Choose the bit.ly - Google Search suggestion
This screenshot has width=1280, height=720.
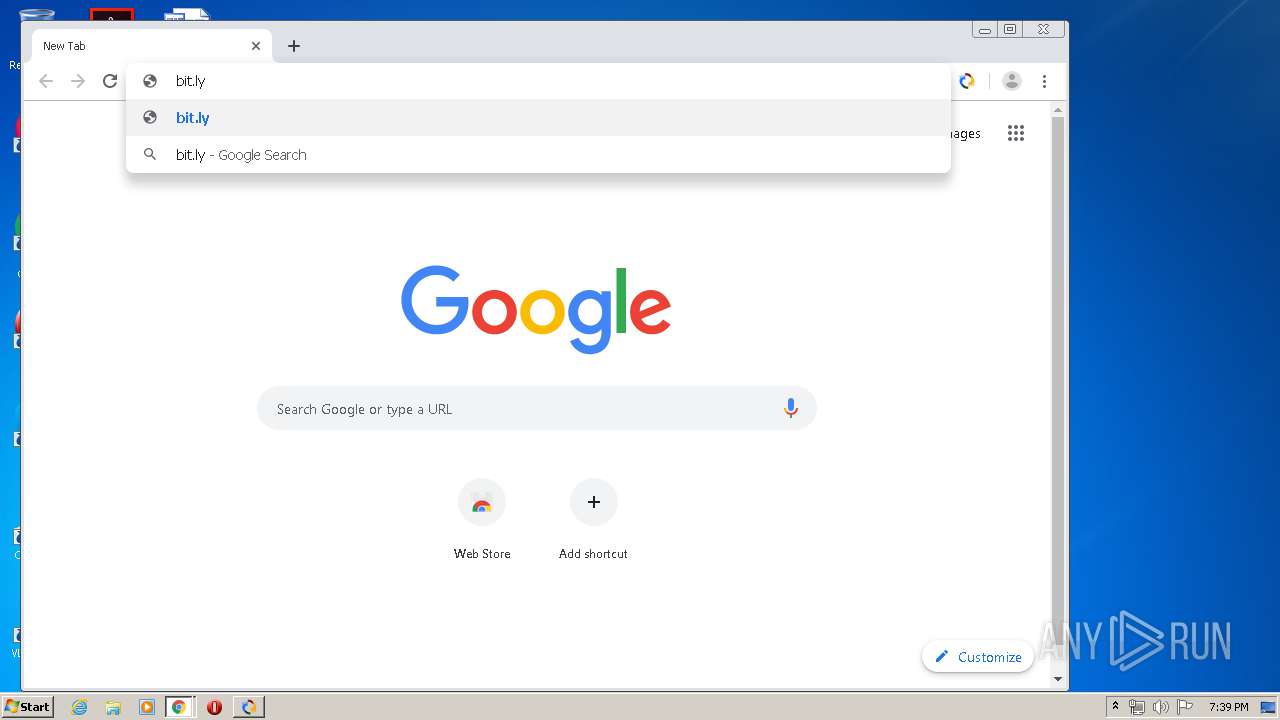click(x=538, y=155)
